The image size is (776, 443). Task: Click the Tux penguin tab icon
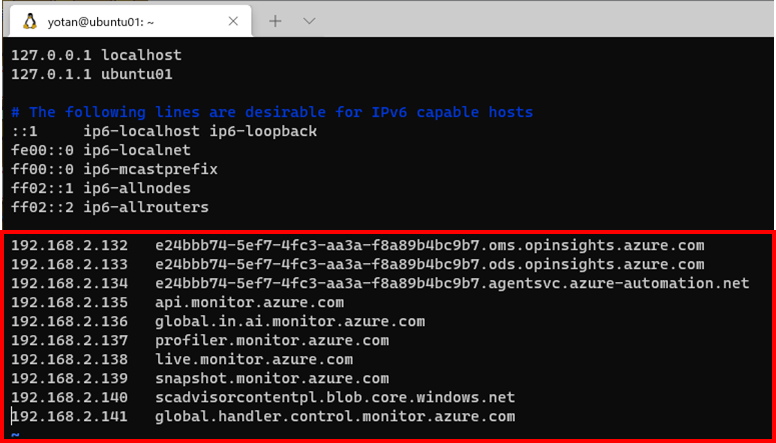pyautogui.click(x=30, y=21)
